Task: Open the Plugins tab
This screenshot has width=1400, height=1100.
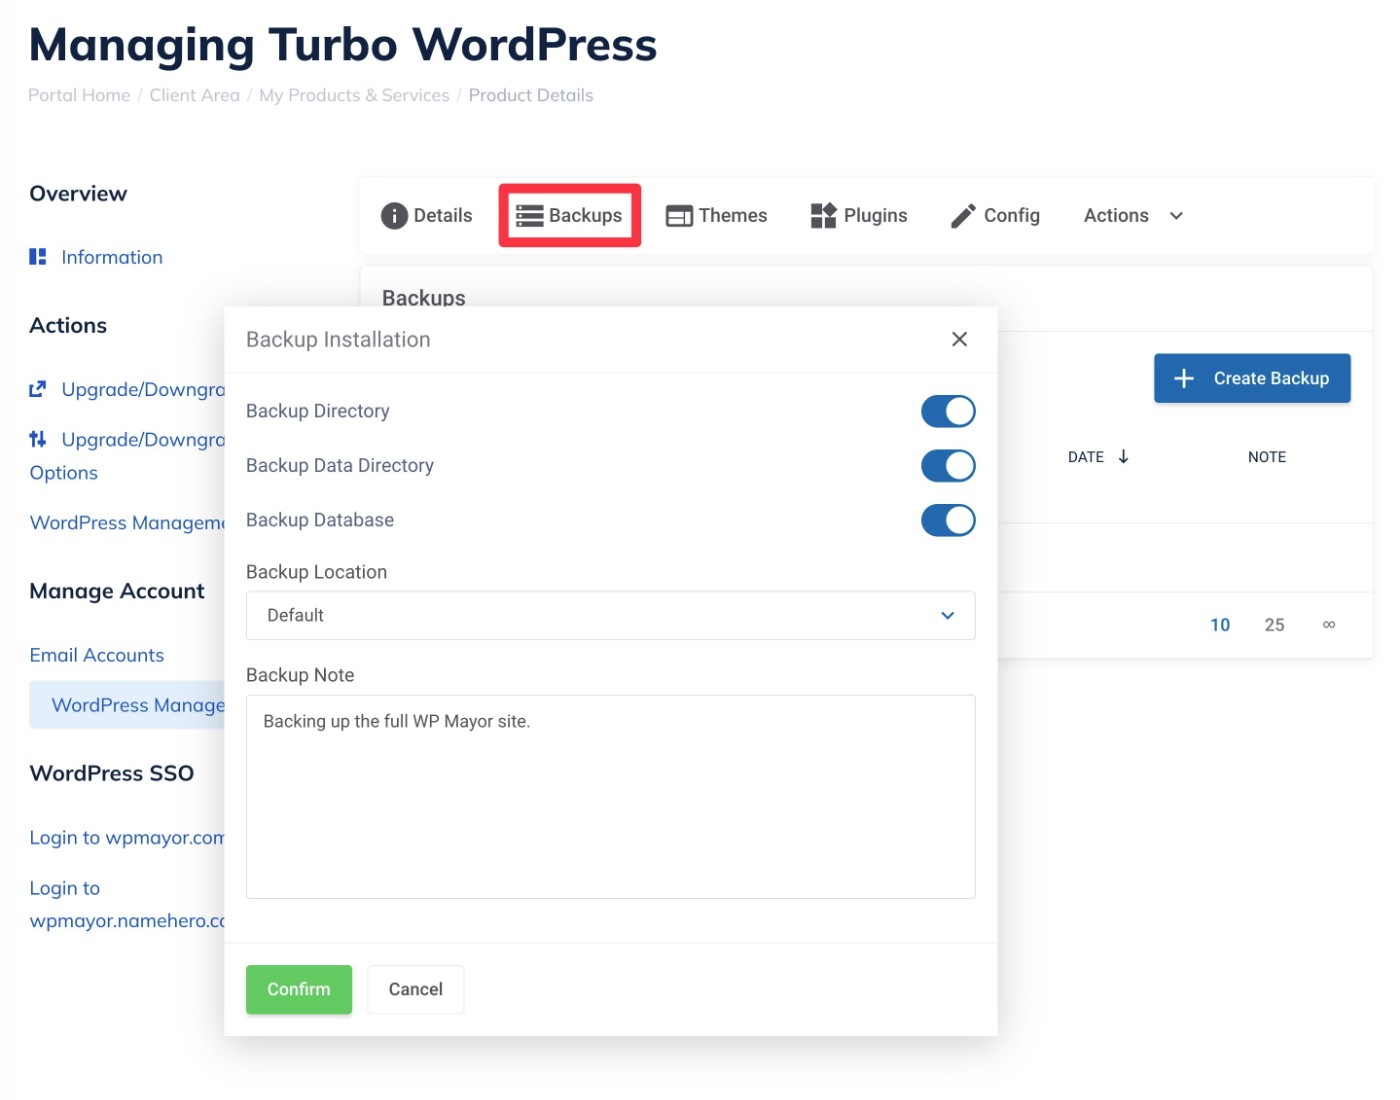Action: [x=859, y=216]
